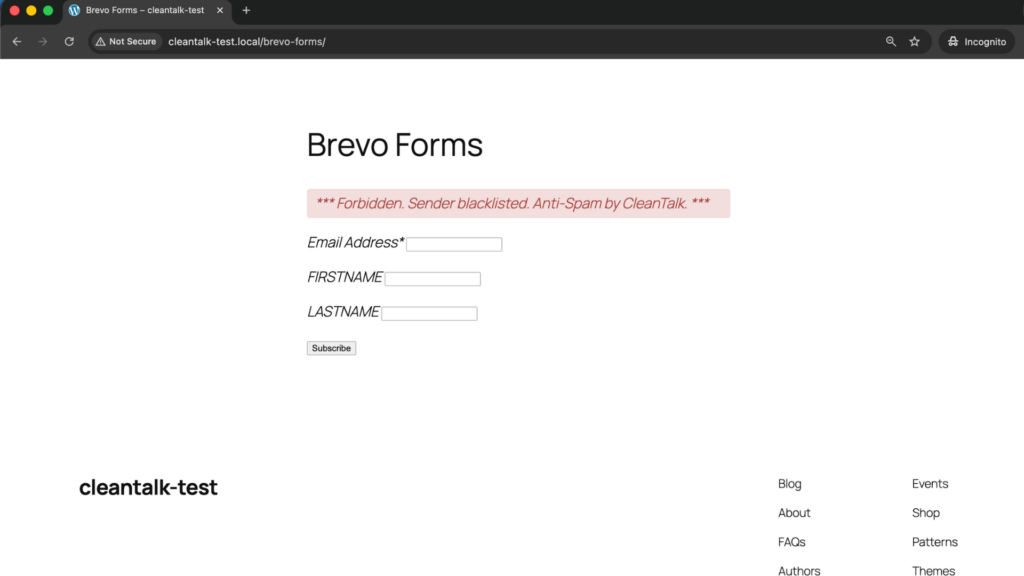
Task: Go forward using the browser forward arrow
Action: 42,41
